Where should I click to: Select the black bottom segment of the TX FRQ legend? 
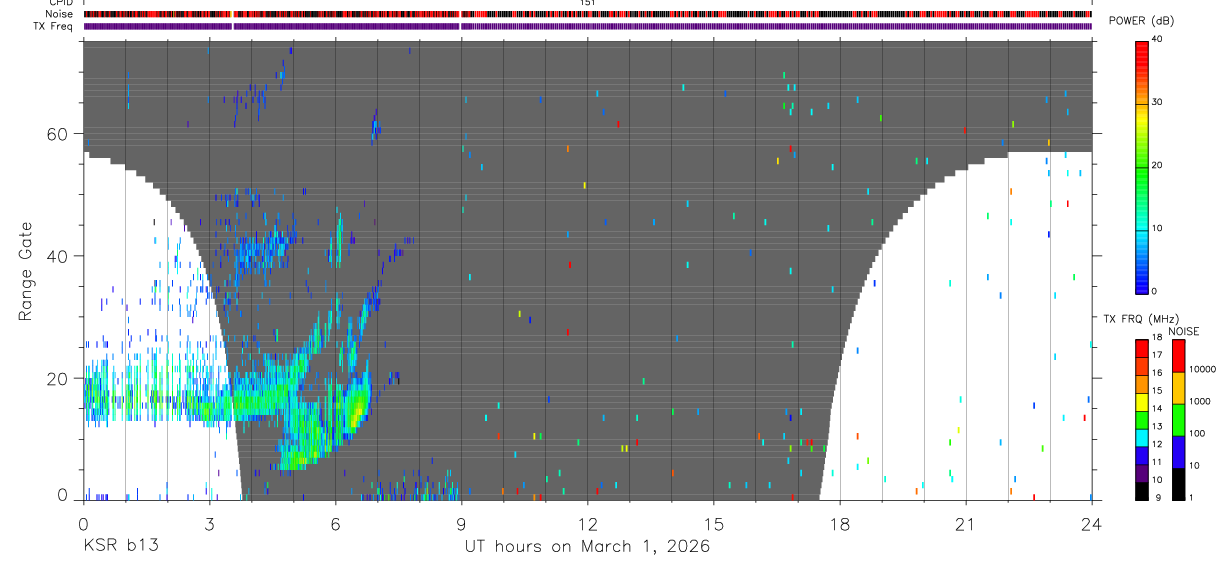click(1141, 489)
